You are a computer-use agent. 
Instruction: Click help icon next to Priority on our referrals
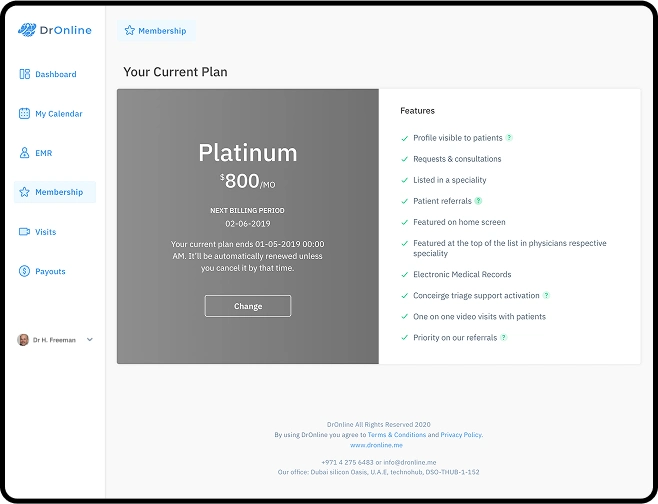[504, 337]
